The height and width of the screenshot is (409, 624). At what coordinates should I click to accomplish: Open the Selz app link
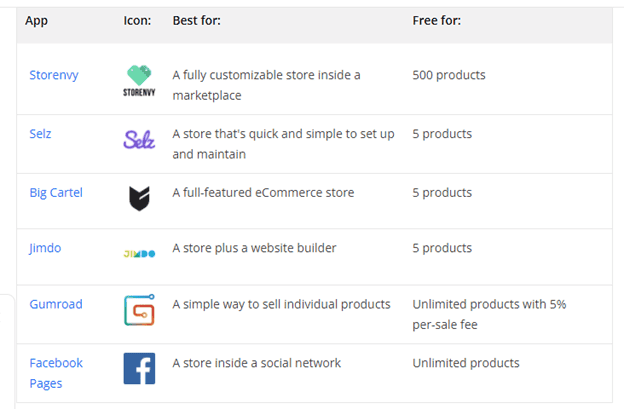[40, 134]
